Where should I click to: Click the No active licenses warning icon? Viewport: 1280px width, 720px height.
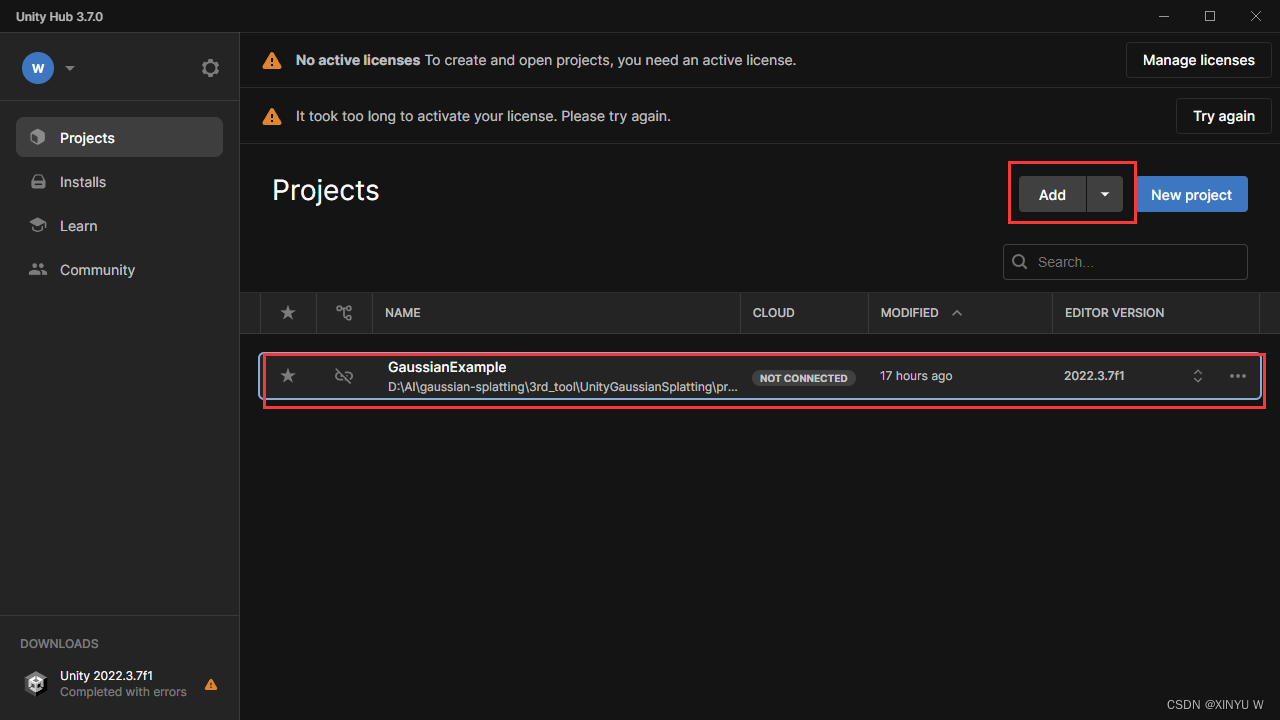point(272,61)
